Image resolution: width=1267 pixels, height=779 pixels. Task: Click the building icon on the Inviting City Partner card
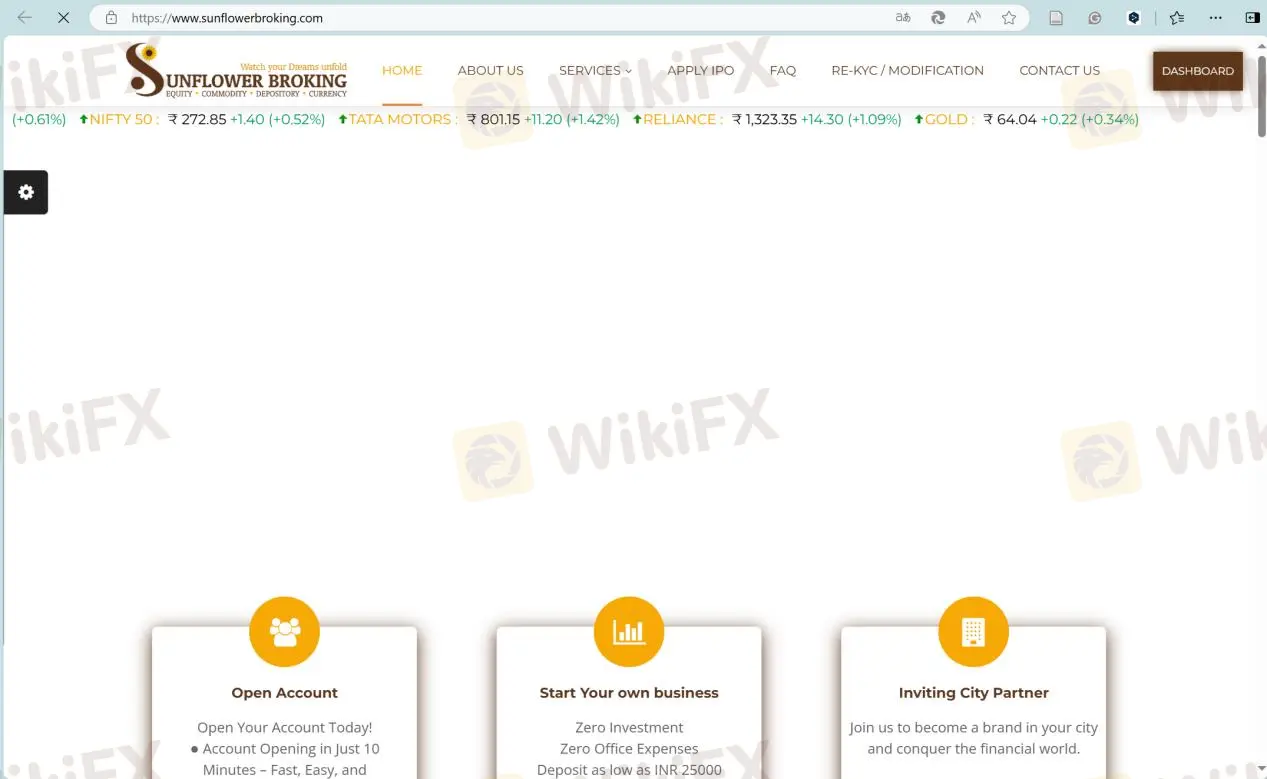point(973,631)
